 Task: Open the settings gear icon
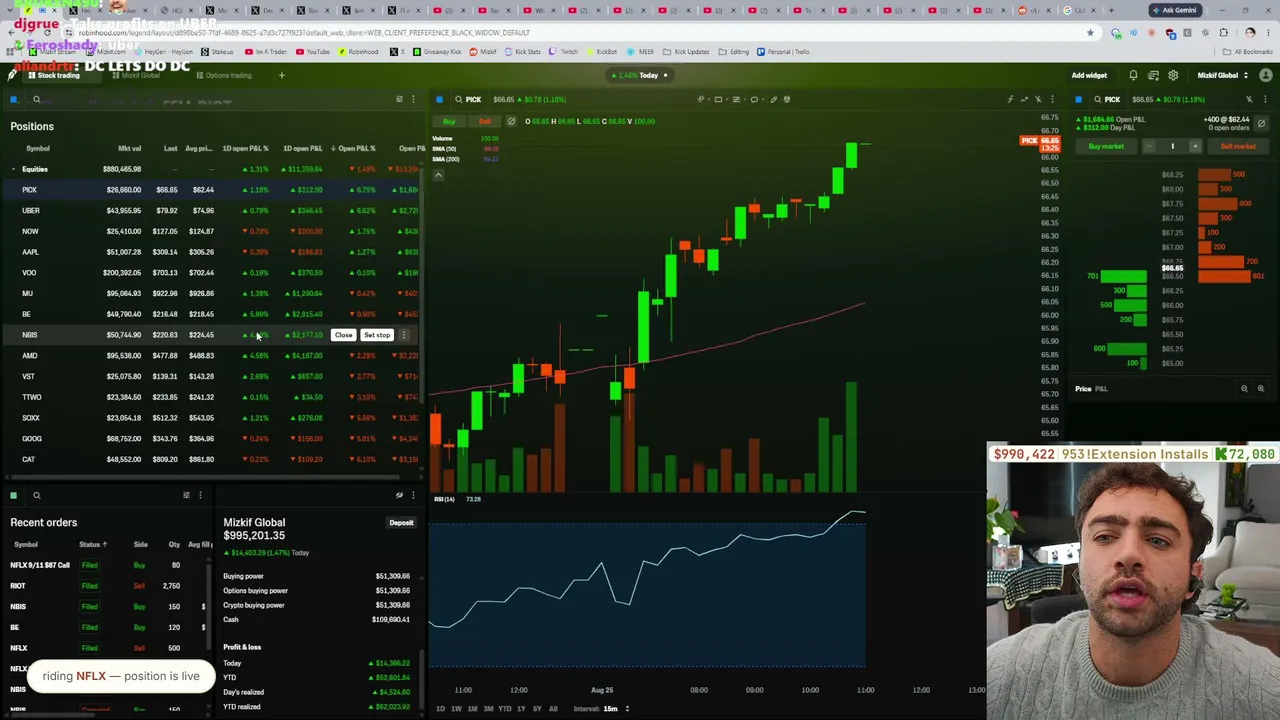[x=1173, y=75]
